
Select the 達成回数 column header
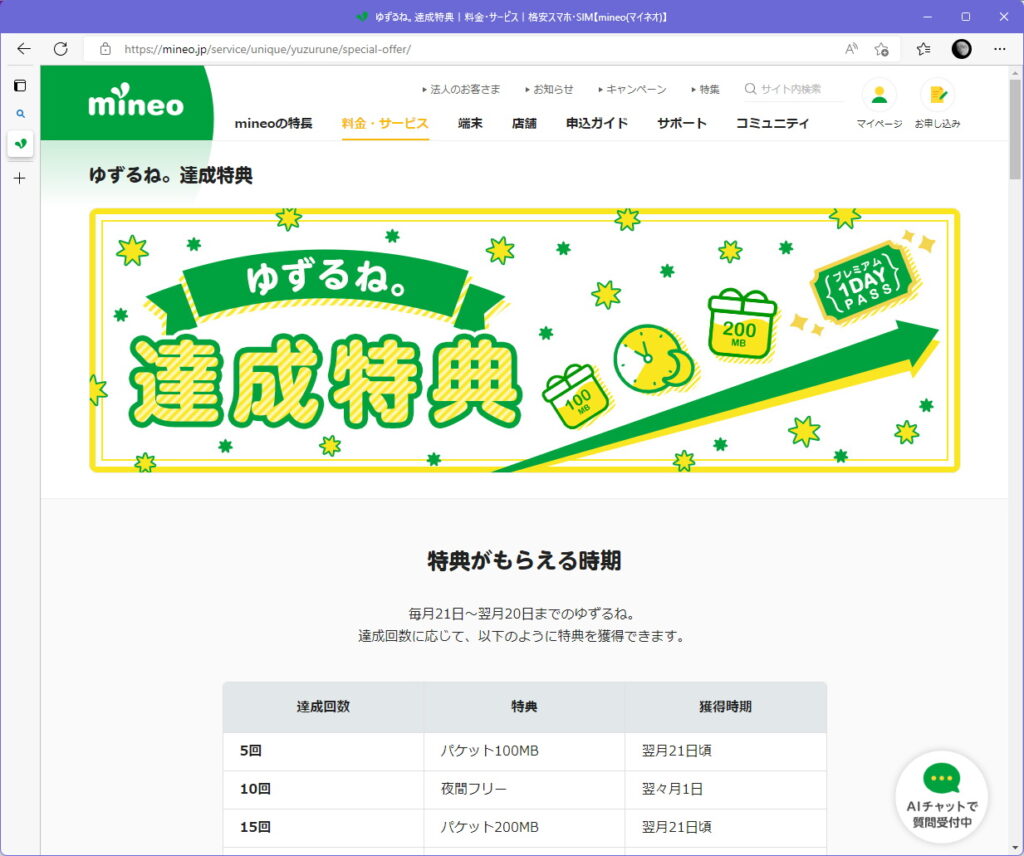pyautogui.click(x=323, y=706)
